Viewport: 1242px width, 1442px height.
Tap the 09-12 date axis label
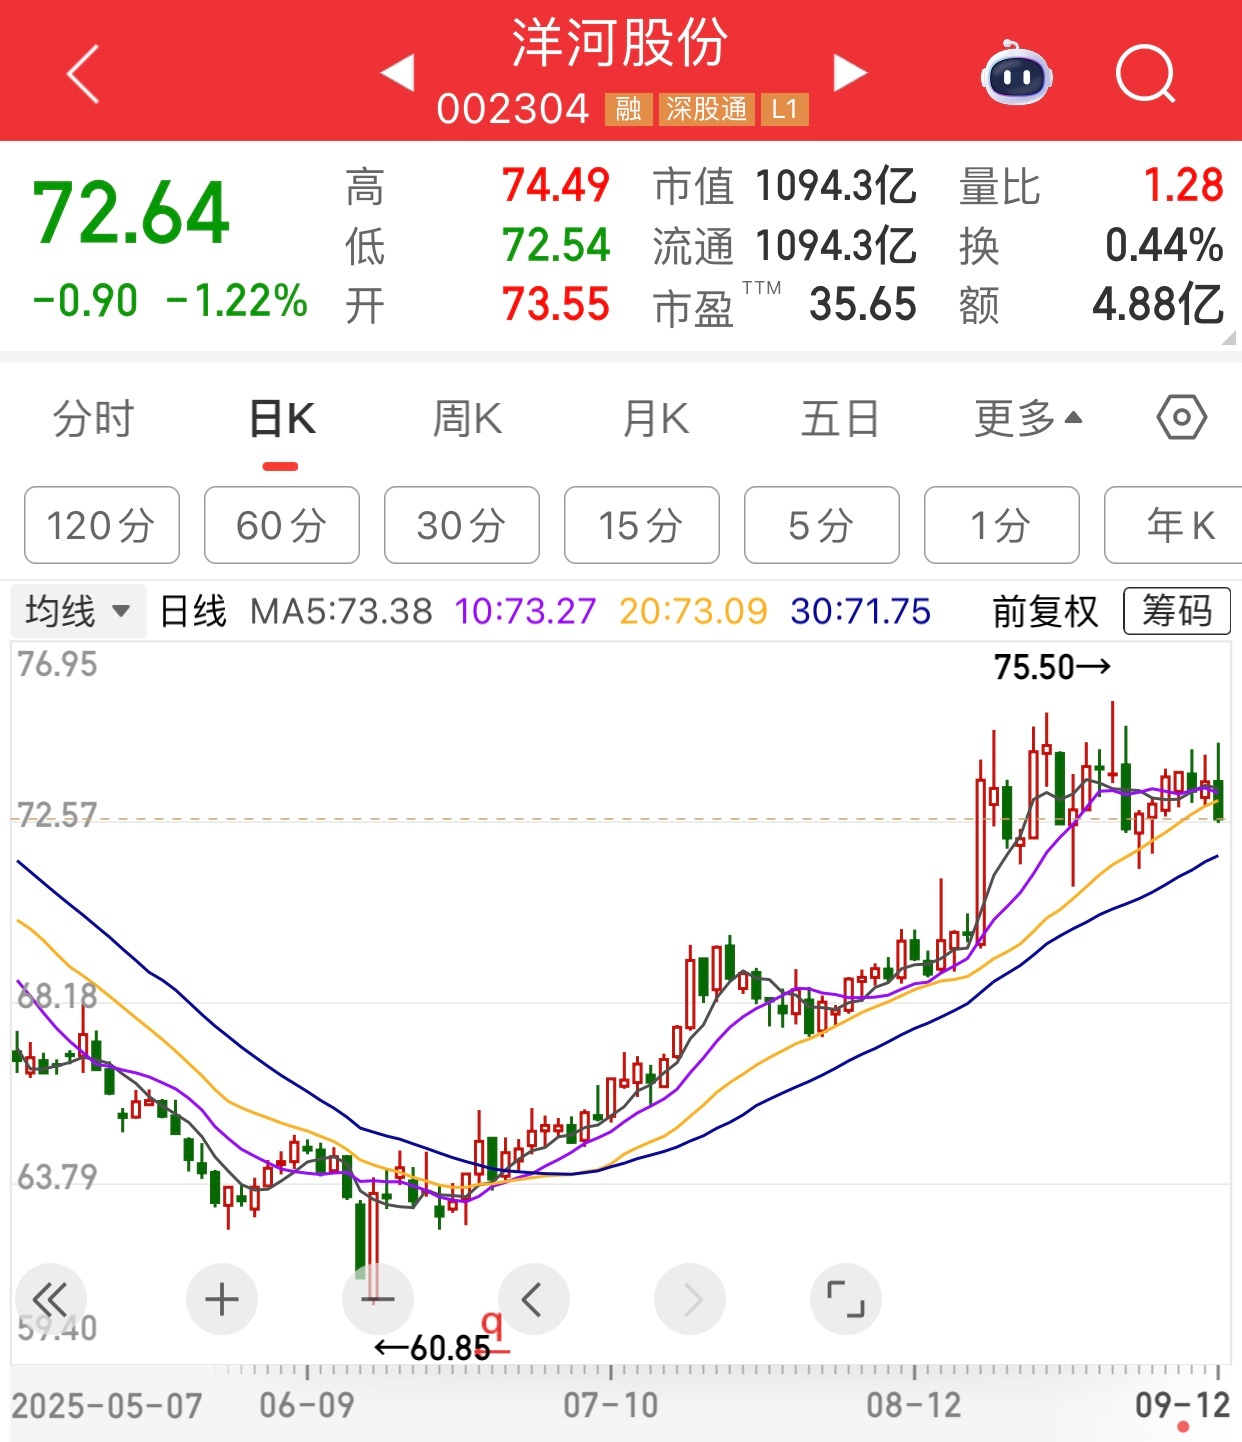1182,1405
